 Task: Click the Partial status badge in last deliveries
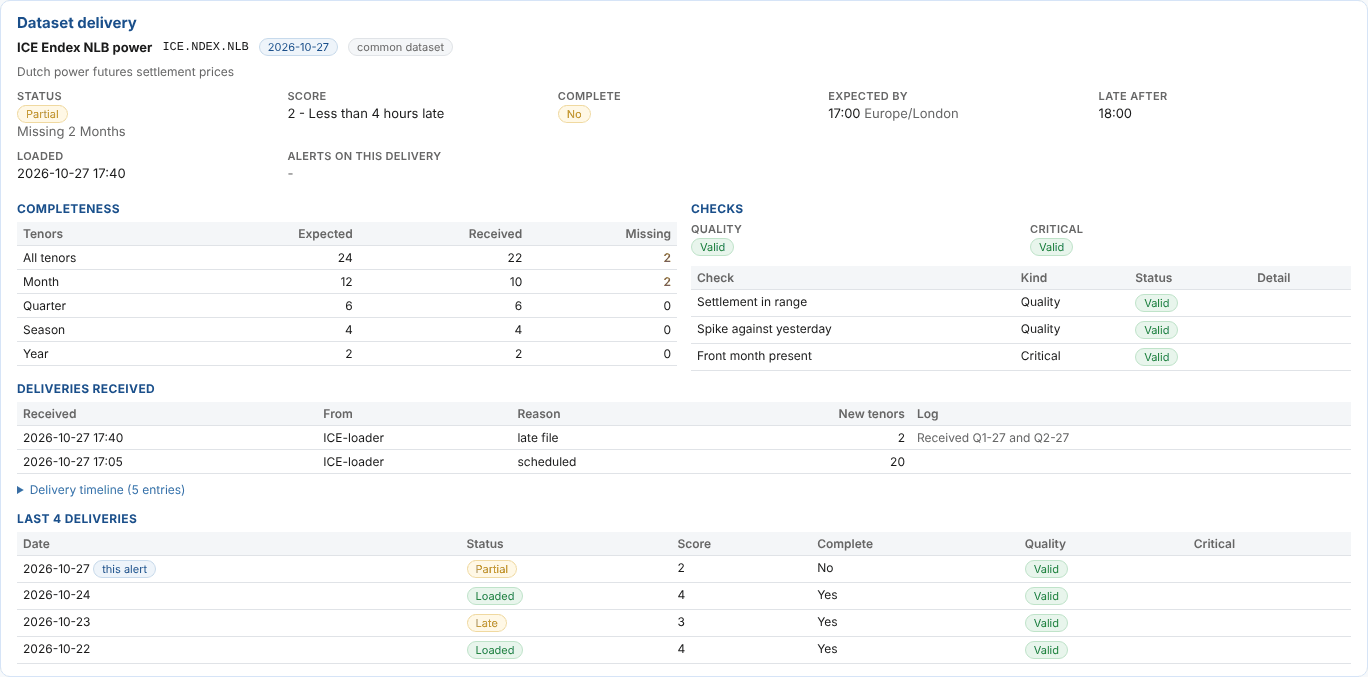tap(492, 569)
